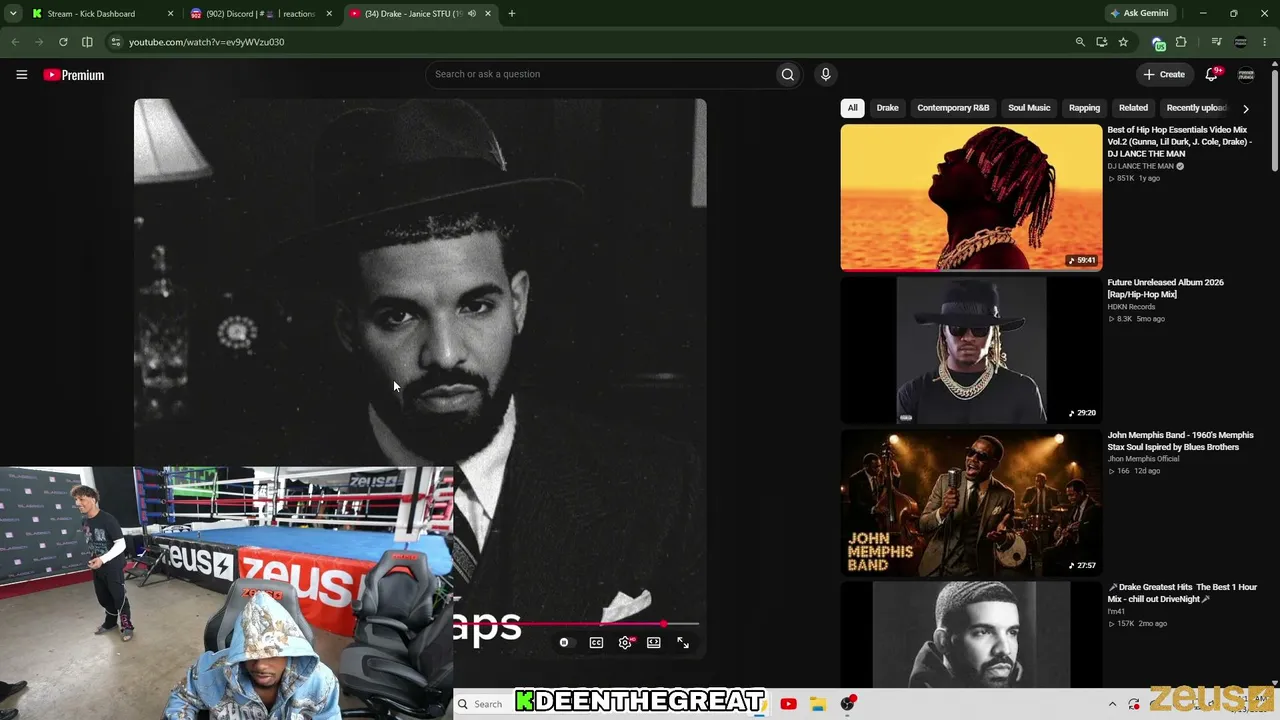Open the YouTube account avatar menu
This screenshot has height=720, width=1280.
point(1246,74)
